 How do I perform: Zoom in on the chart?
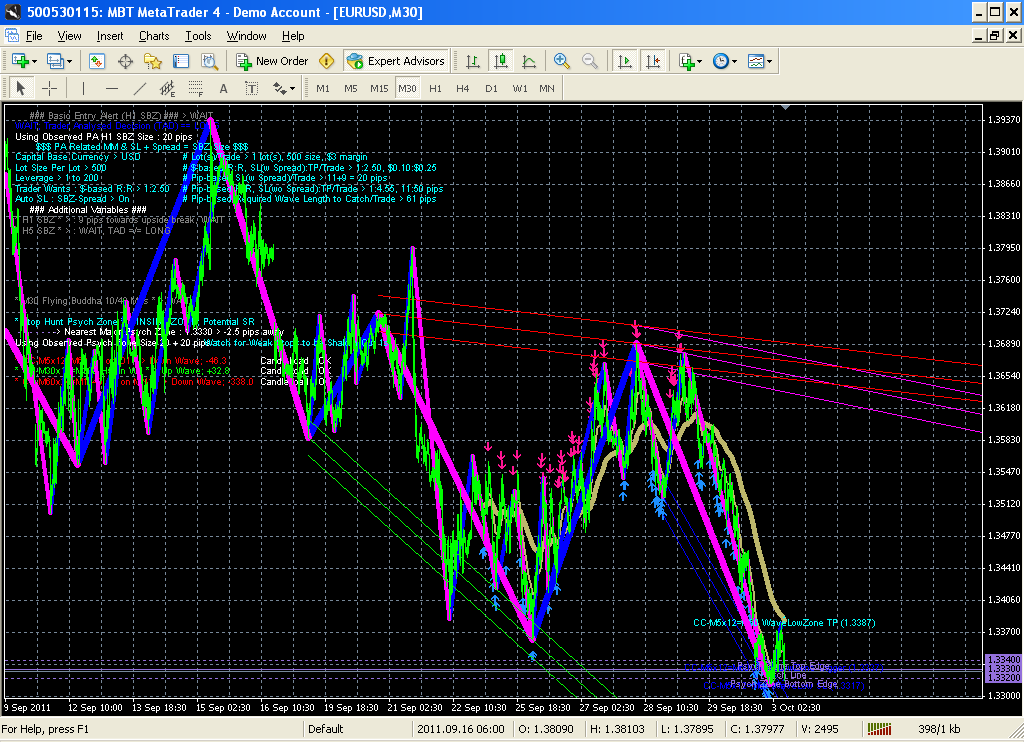point(562,61)
